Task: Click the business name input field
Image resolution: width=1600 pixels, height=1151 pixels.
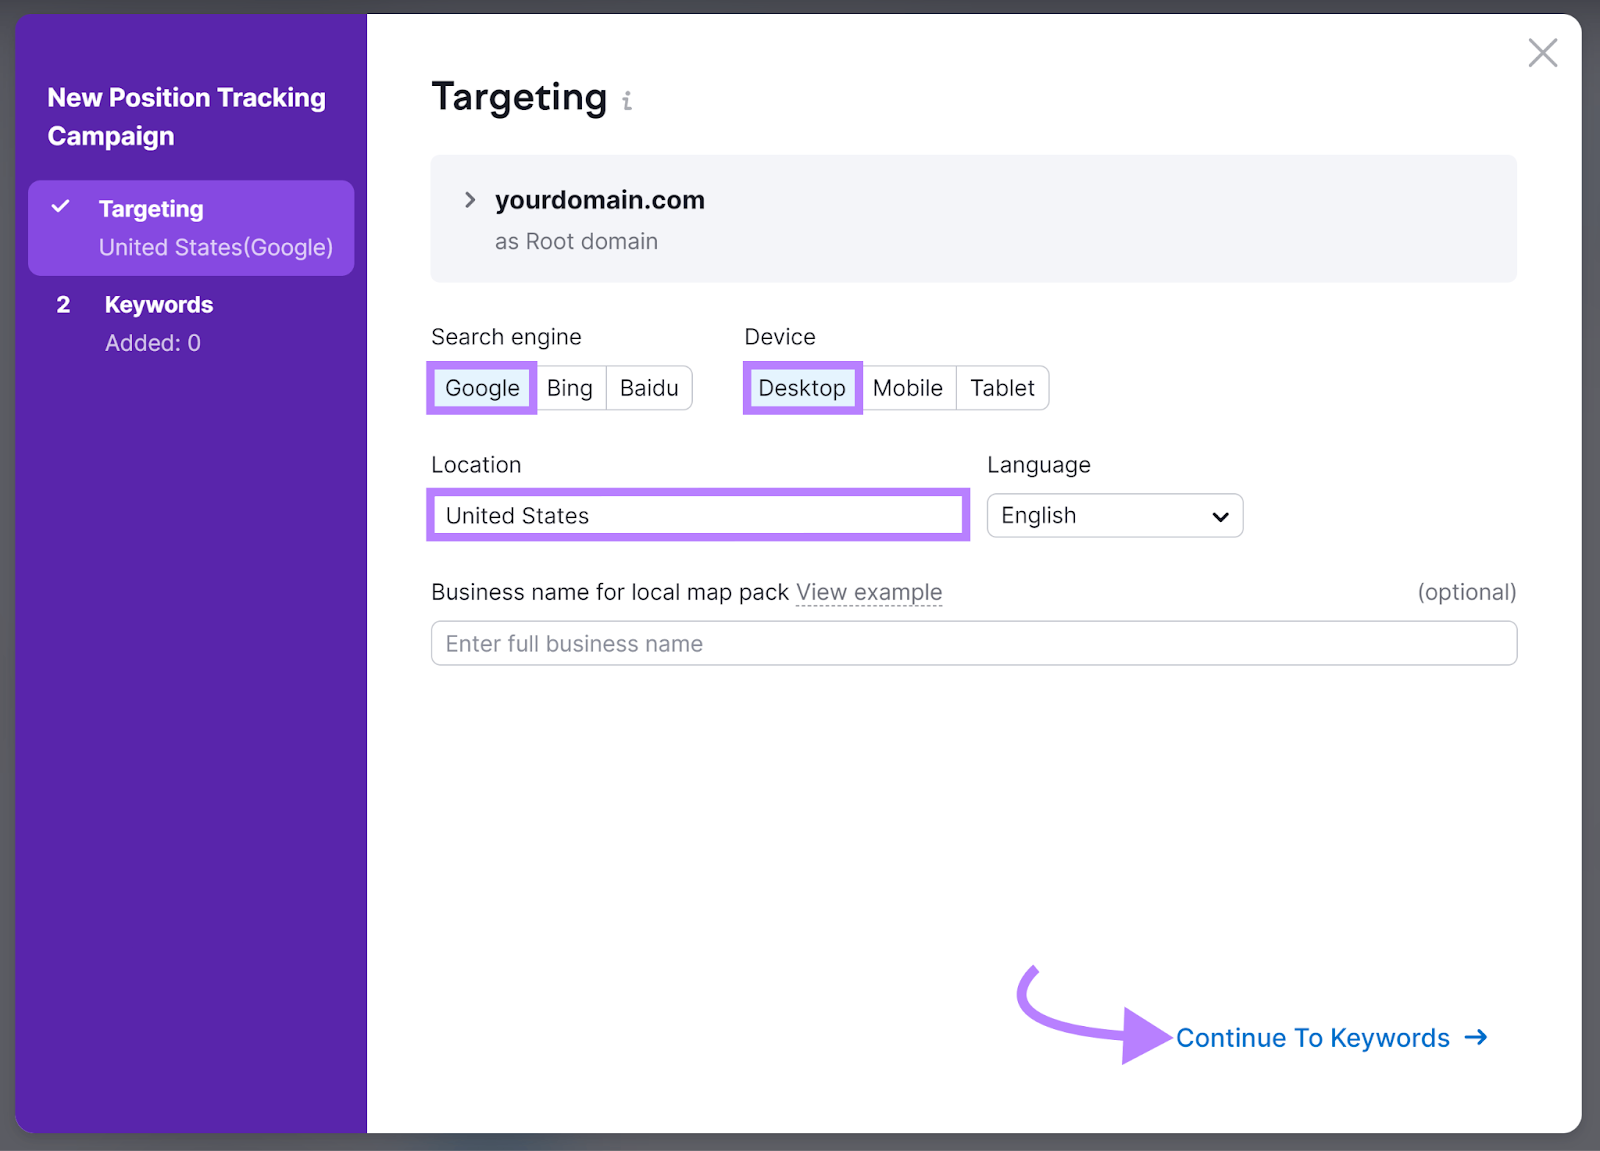Action: [x=973, y=643]
